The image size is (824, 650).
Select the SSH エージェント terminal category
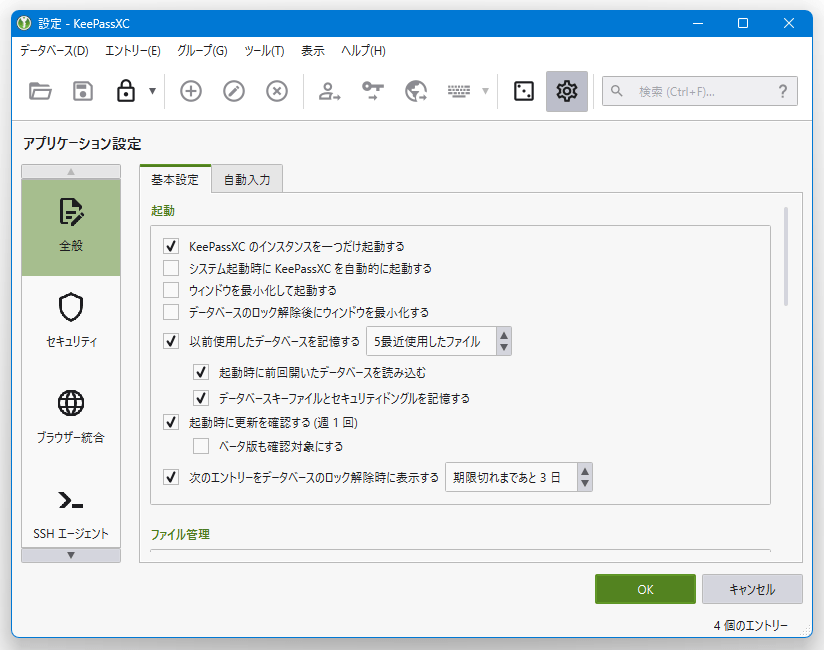click(71, 514)
